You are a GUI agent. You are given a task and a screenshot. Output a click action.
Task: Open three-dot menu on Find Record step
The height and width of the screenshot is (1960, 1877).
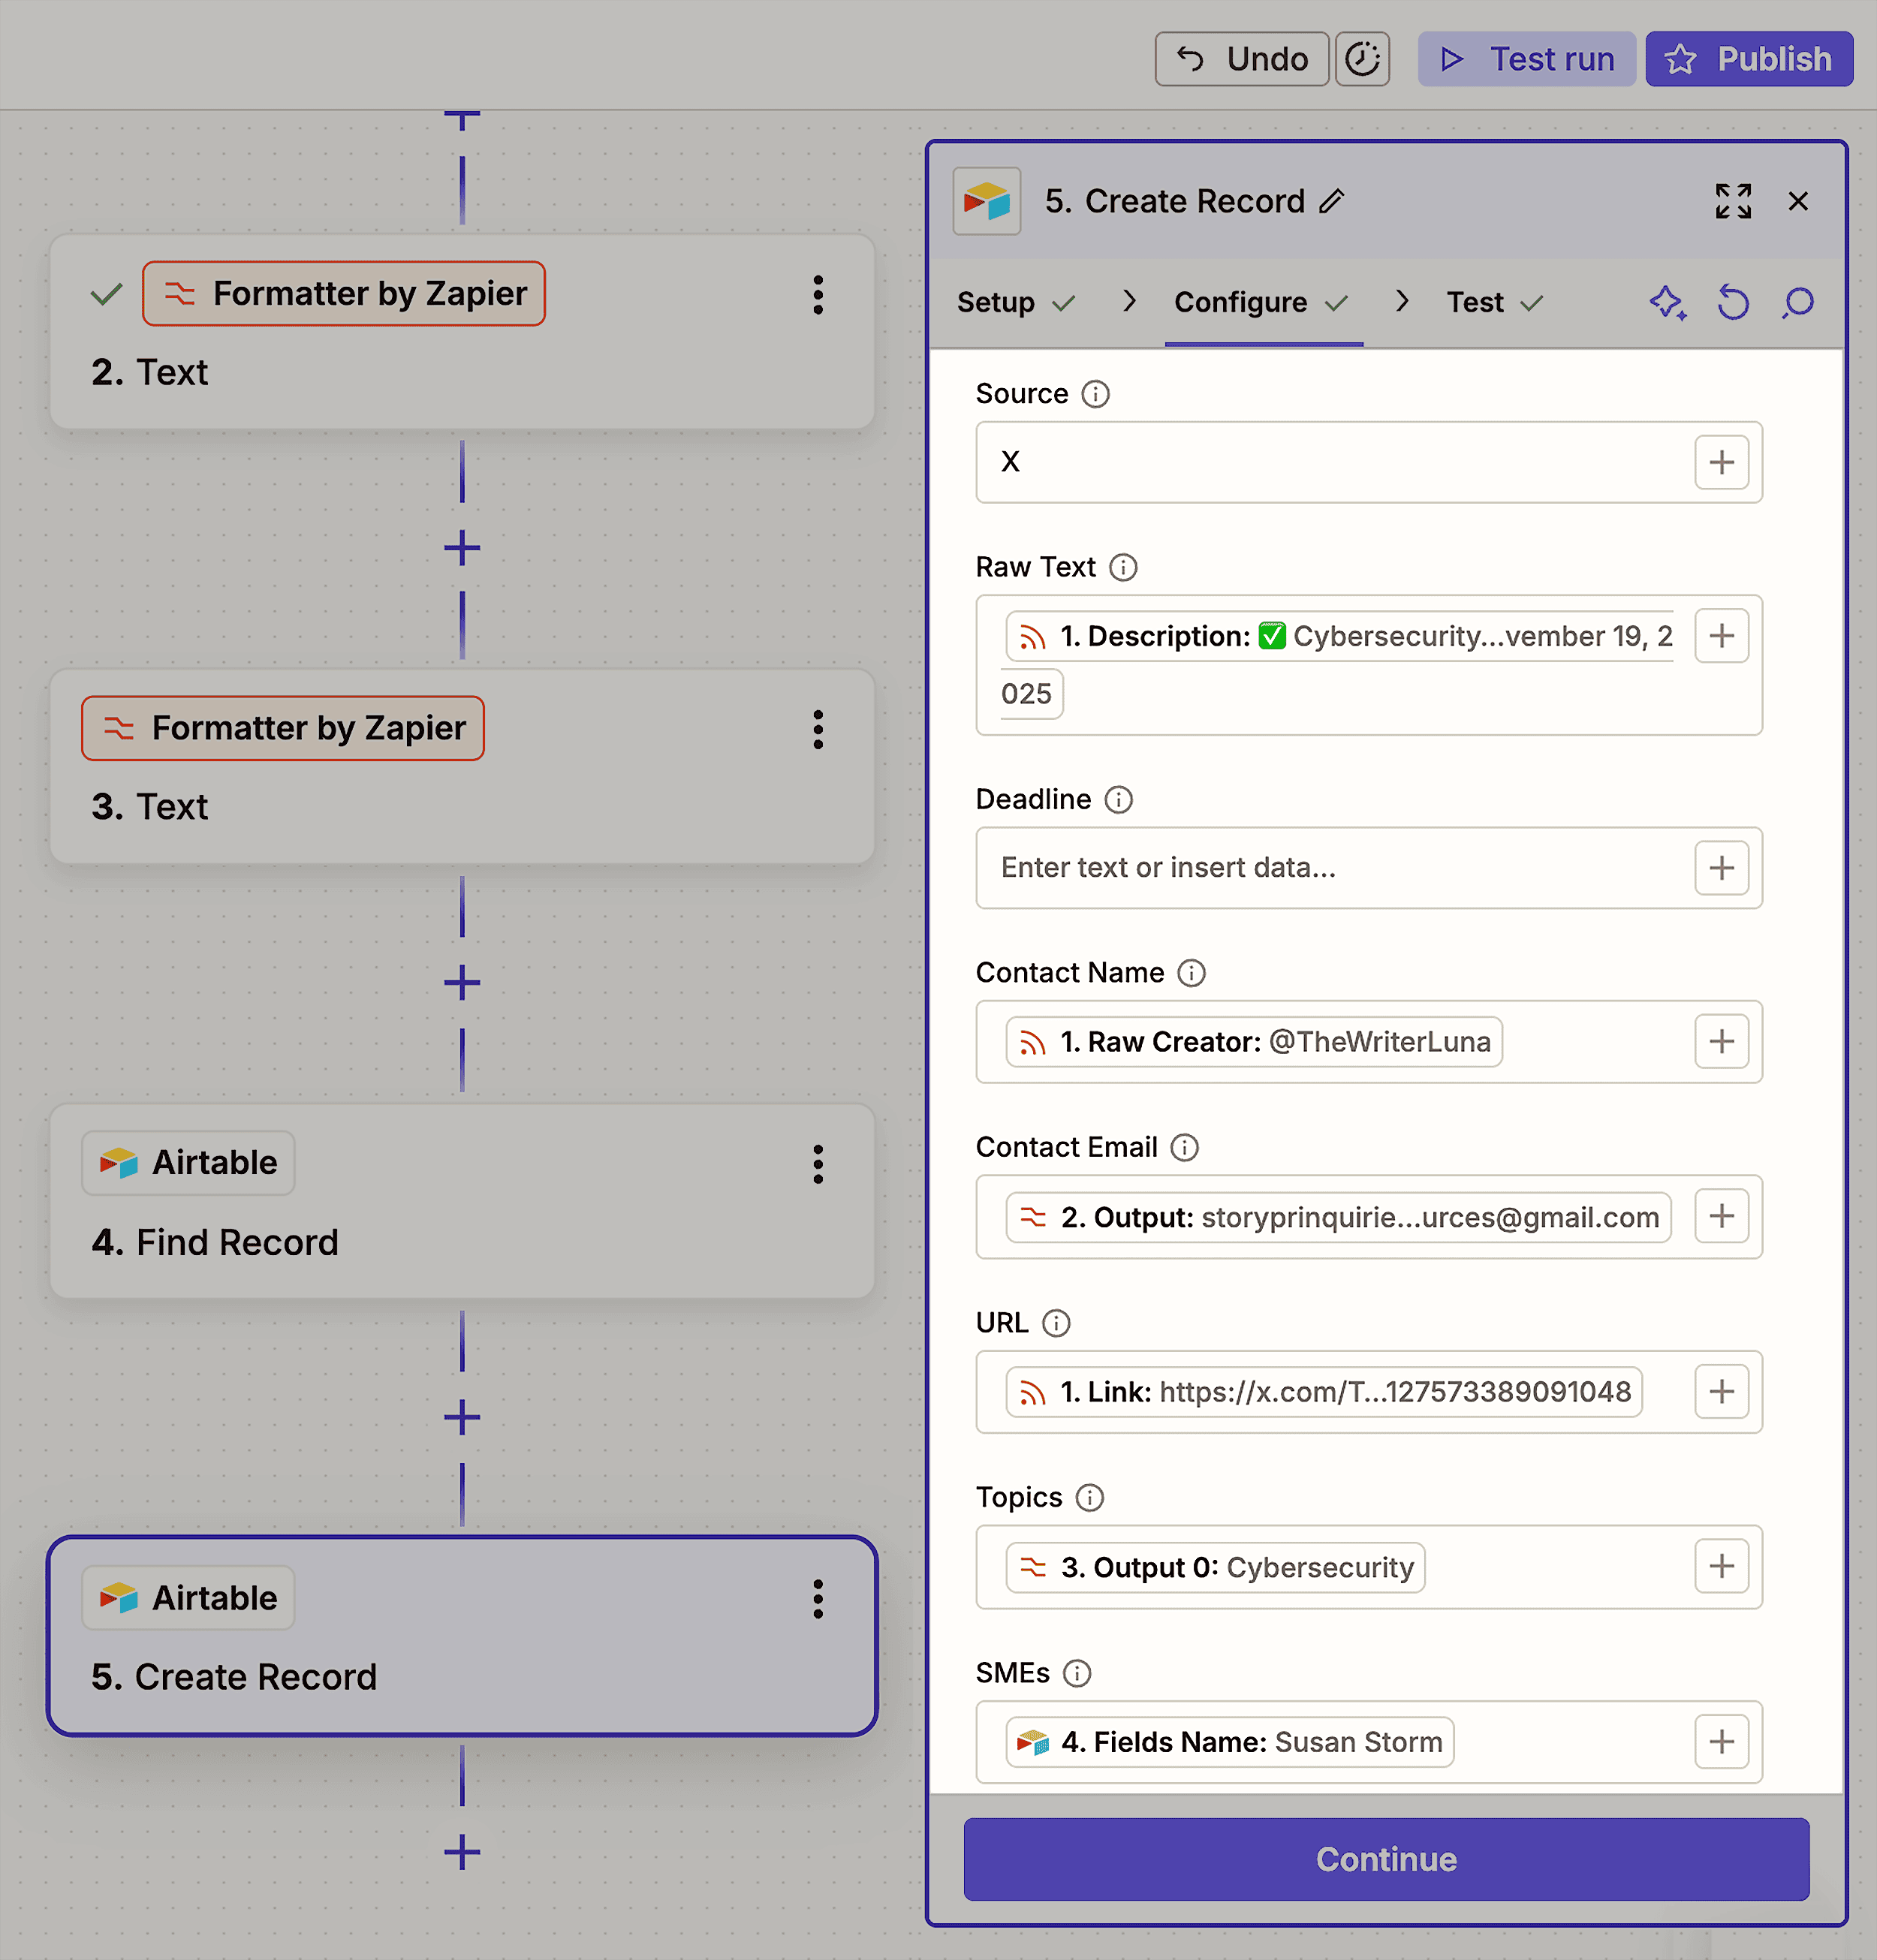tap(818, 1164)
